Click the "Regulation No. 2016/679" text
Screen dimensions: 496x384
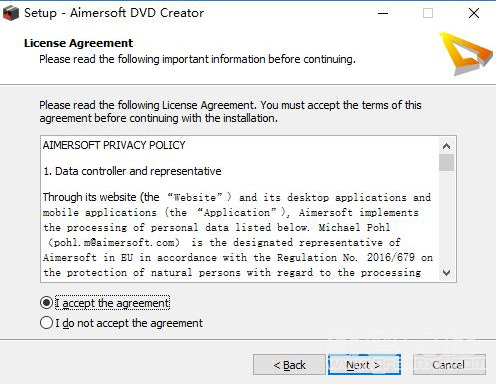(346, 257)
